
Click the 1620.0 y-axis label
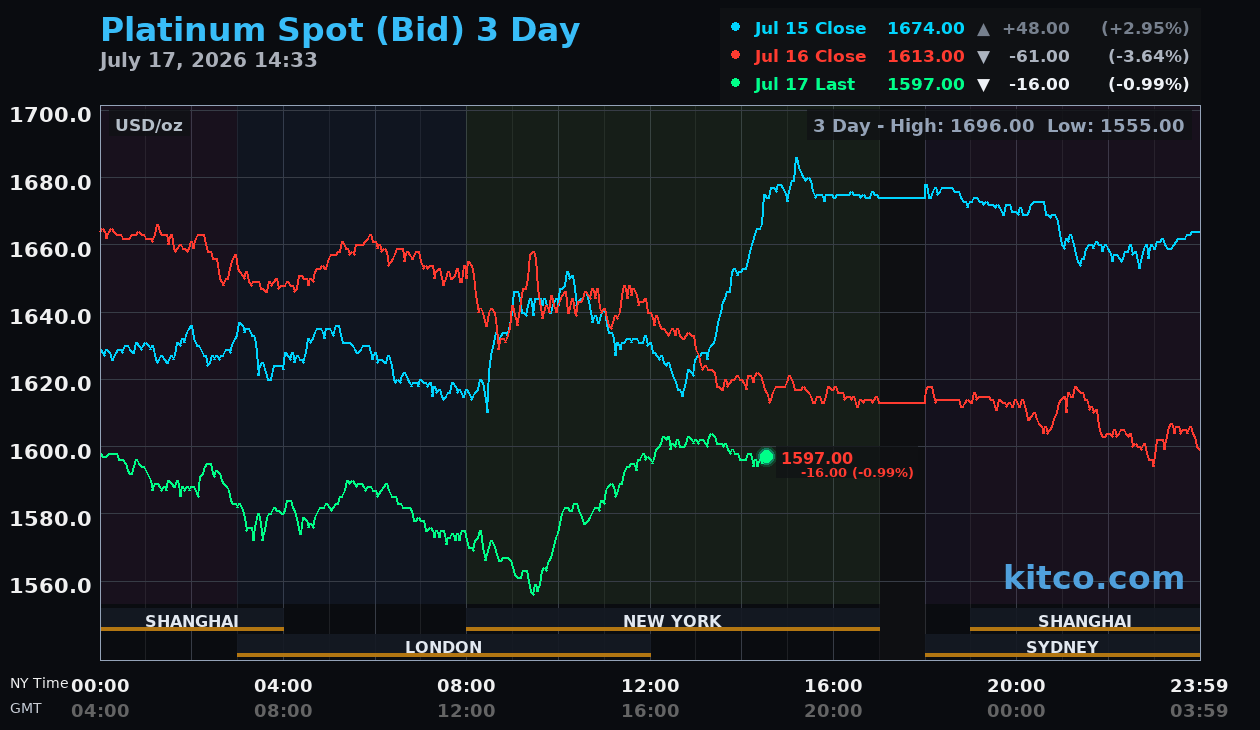tap(50, 382)
